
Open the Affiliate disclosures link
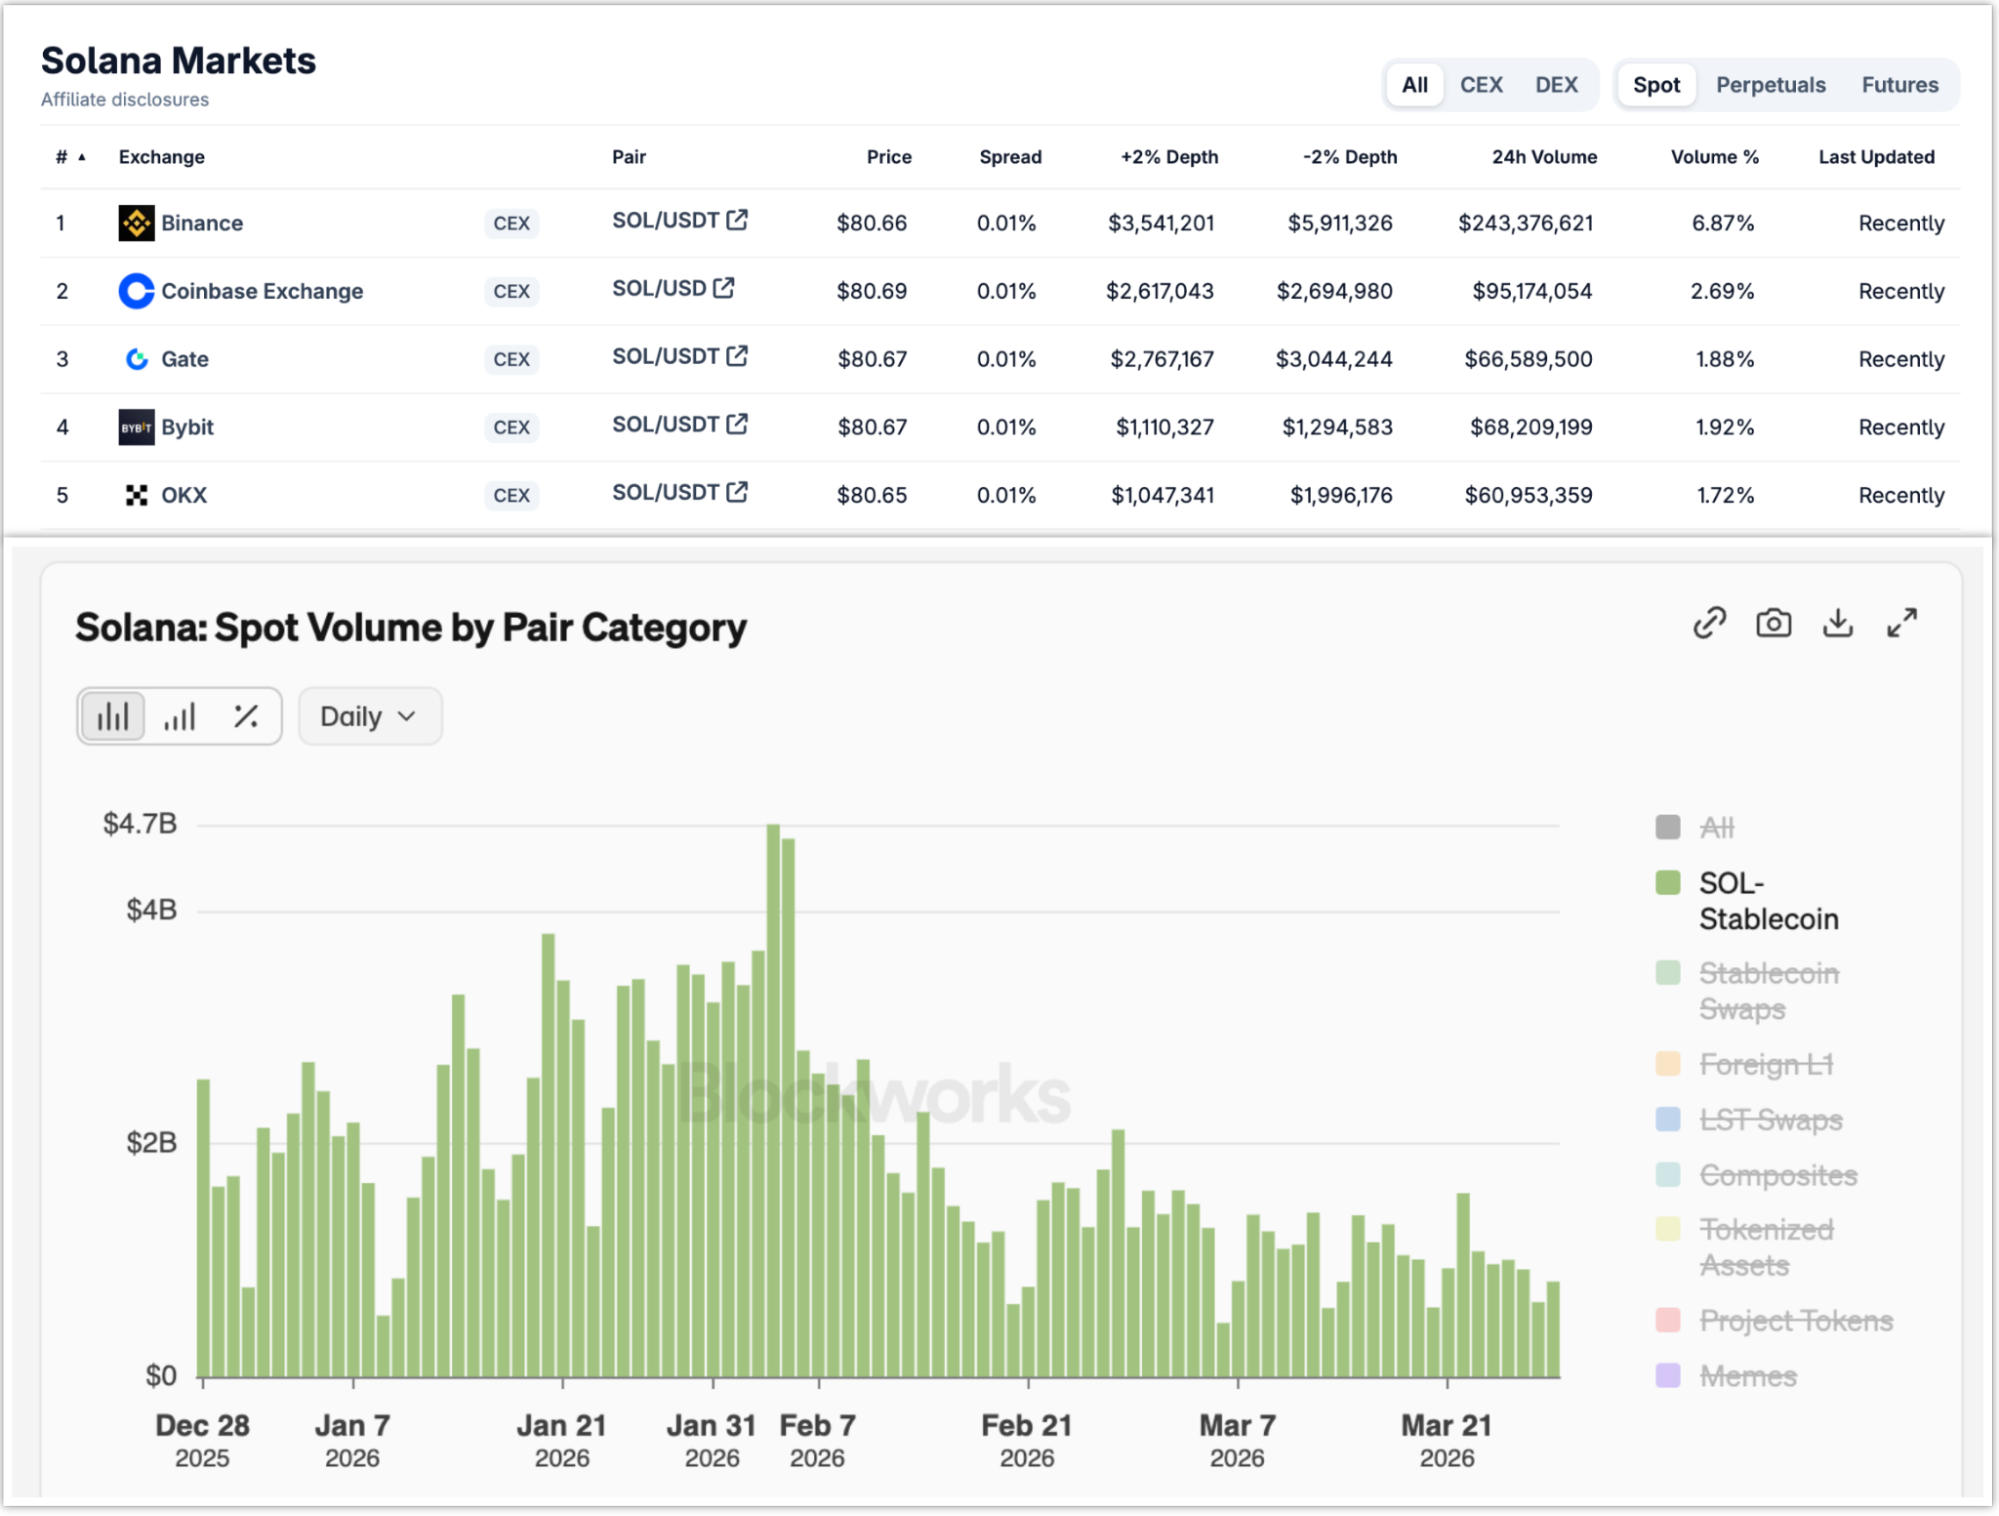(x=125, y=100)
